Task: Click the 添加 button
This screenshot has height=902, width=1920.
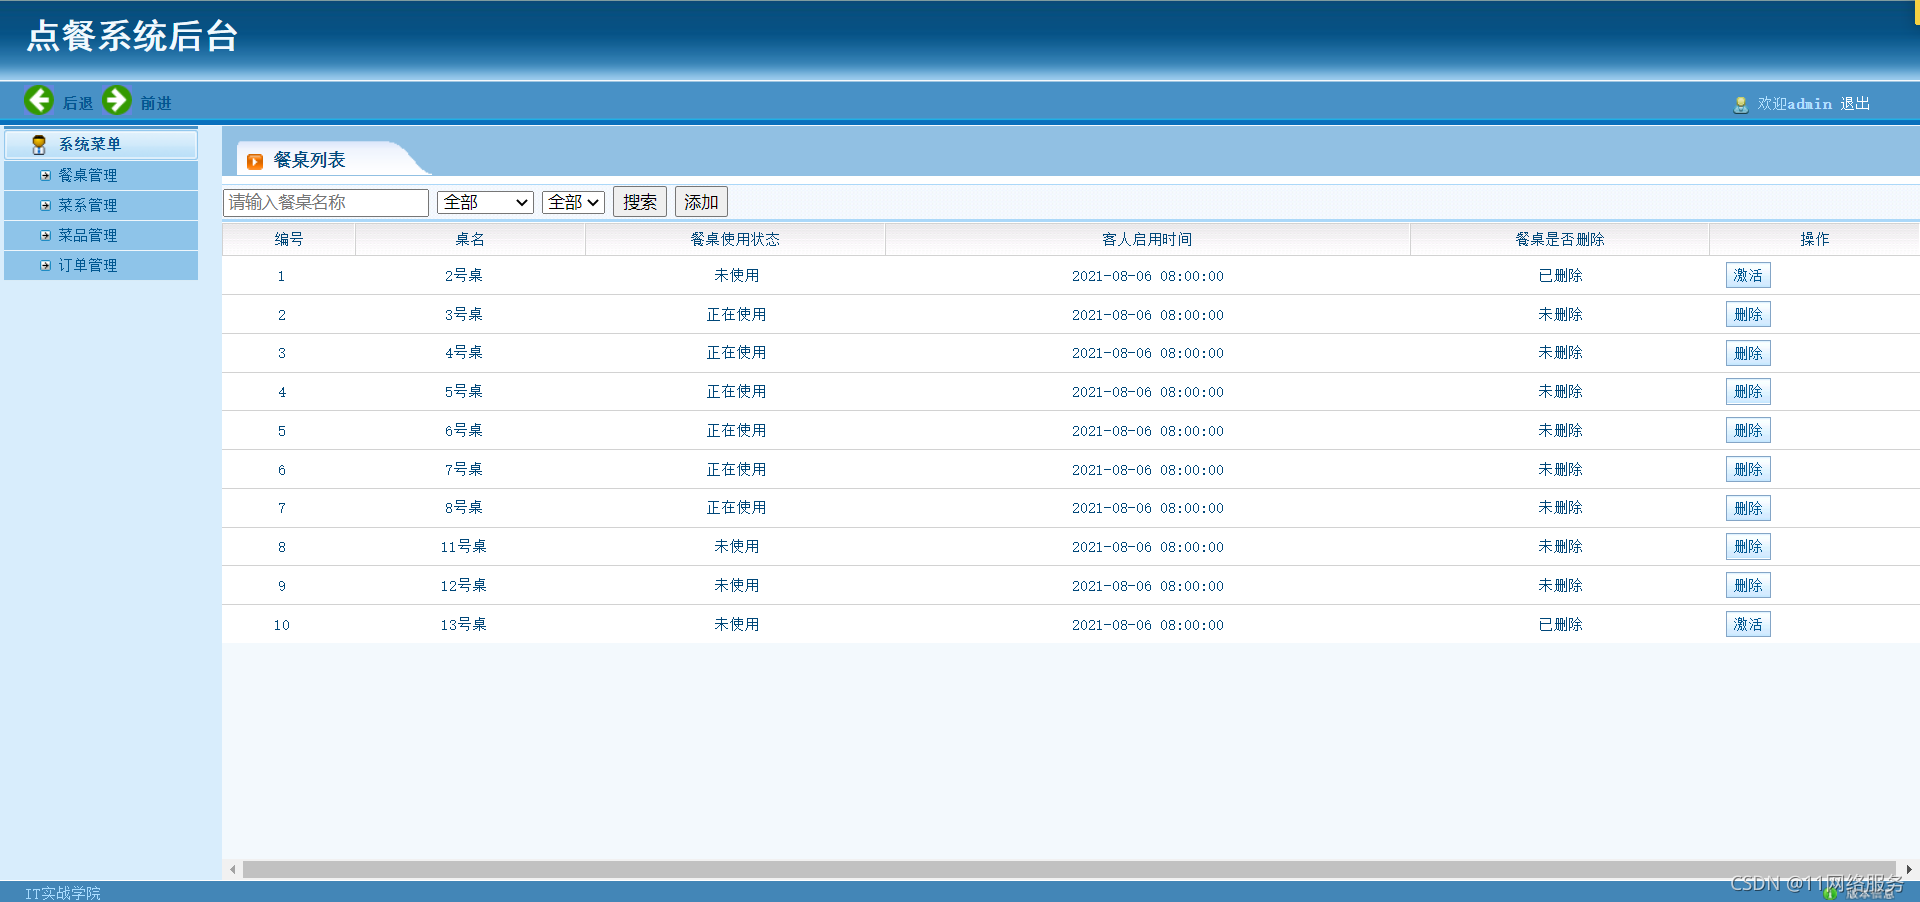Action: (701, 202)
